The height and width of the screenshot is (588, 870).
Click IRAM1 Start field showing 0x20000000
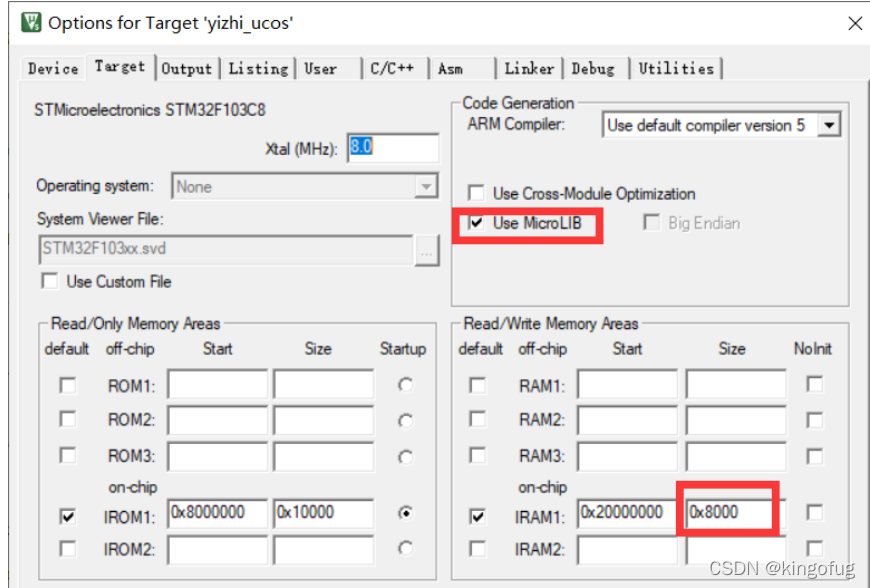[627, 513]
